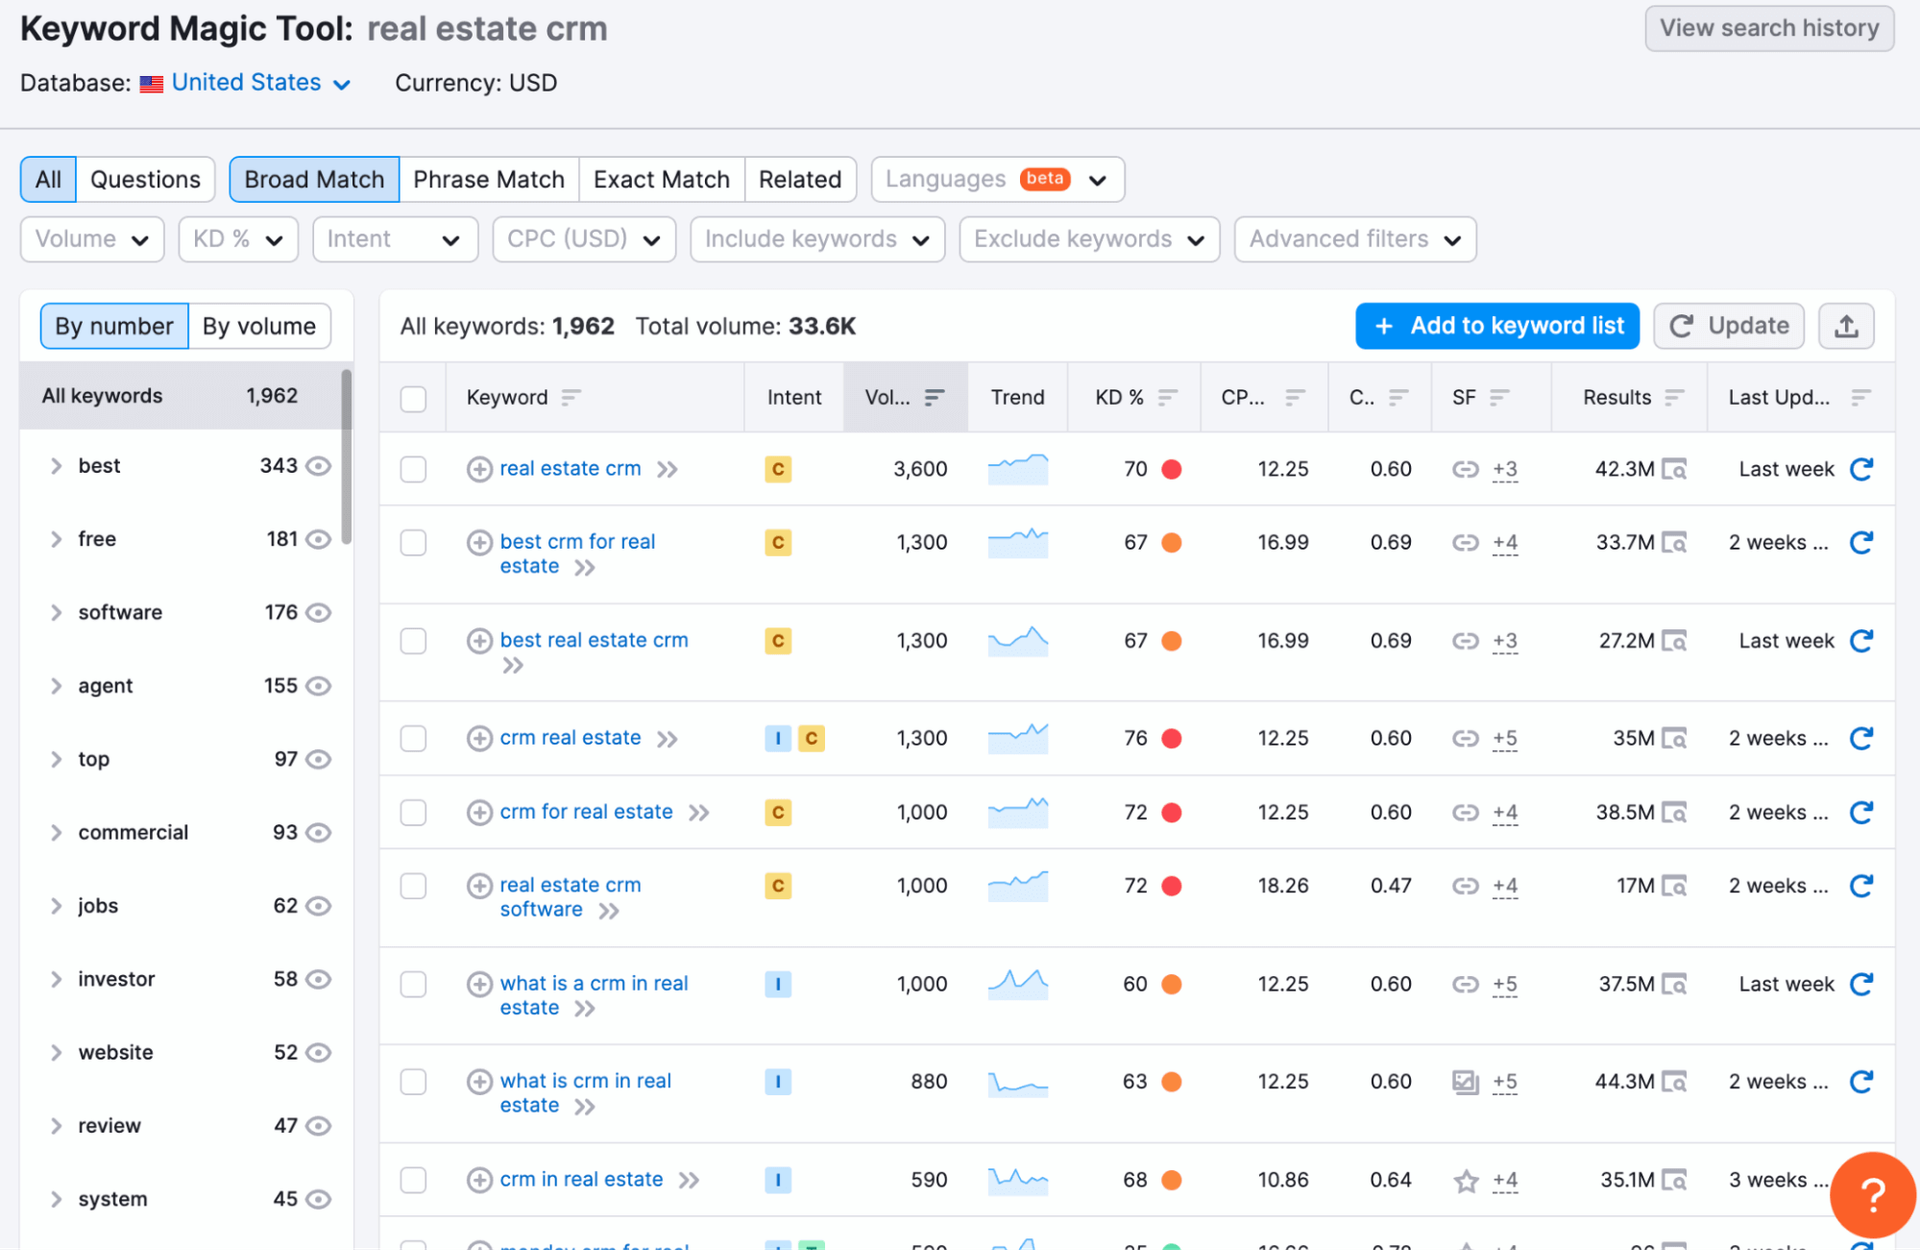Click double-arrow icon next to 'crm in real estate'
The width and height of the screenshot is (1920, 1251).
(689, 1180)
